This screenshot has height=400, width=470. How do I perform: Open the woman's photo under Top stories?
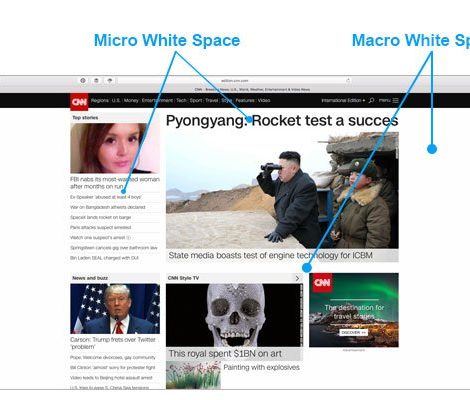115,148
